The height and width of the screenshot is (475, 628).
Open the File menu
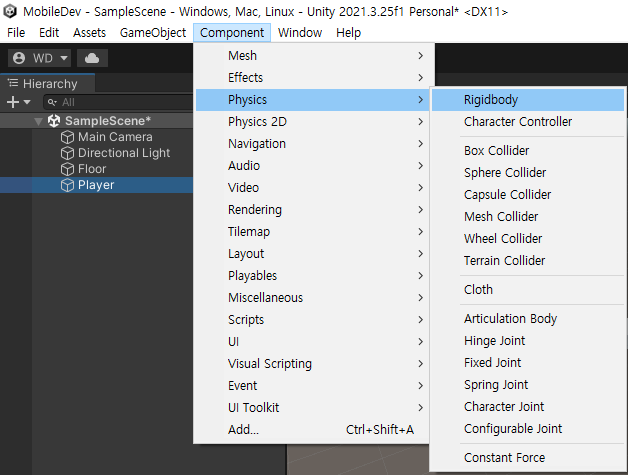pos(16,32)
